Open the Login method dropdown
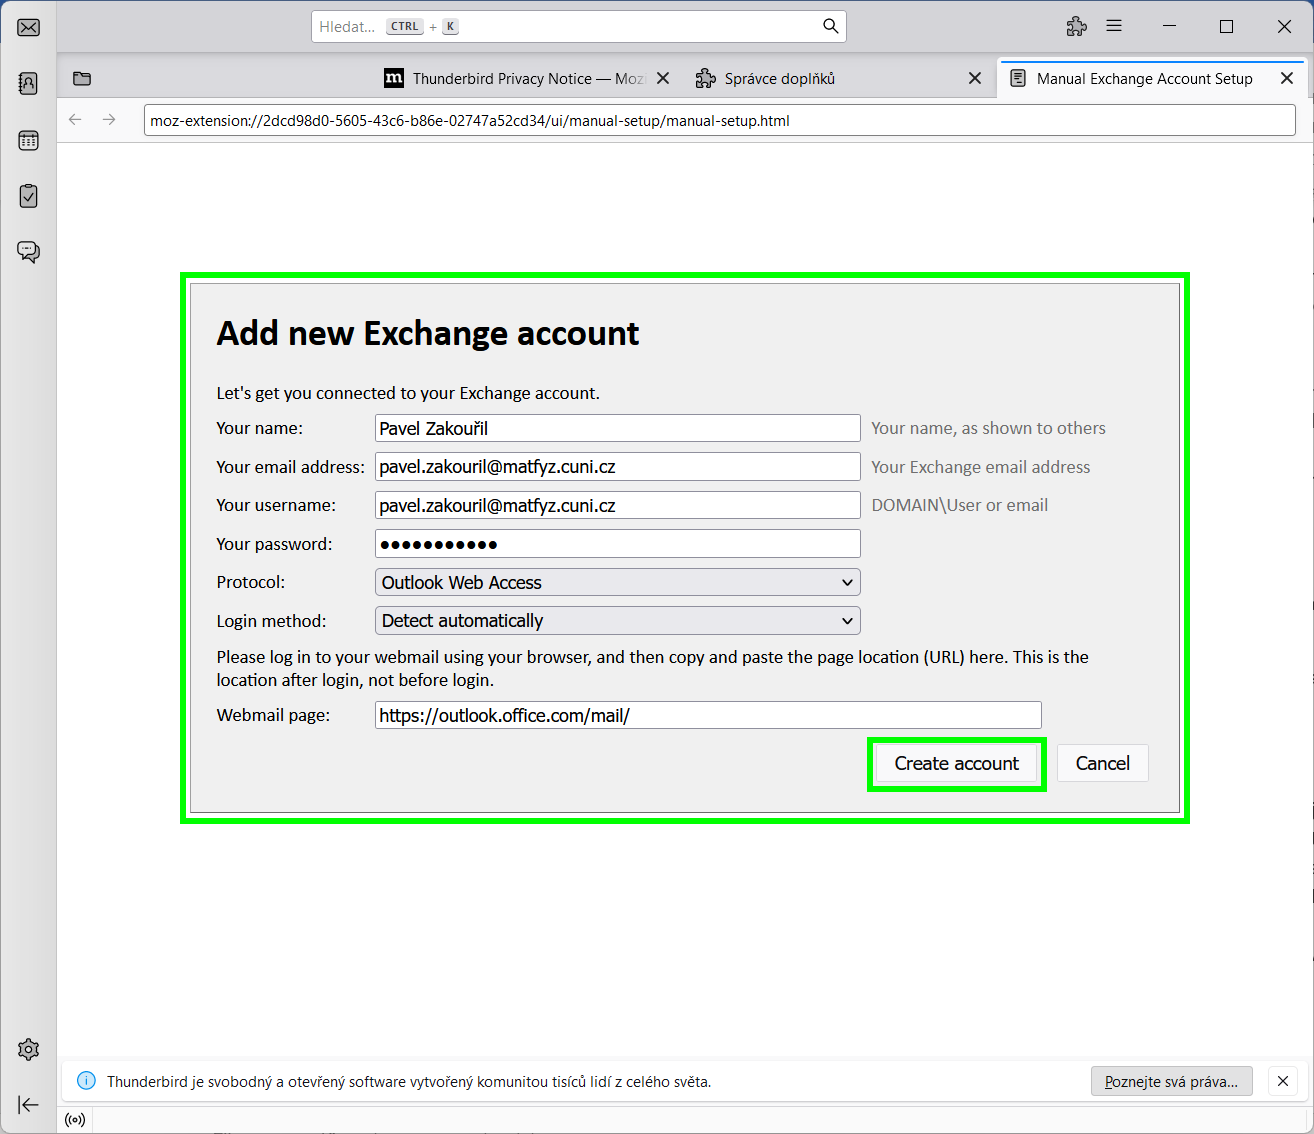The height and width of the screenshot is (1134, 1314). (618, 621)
